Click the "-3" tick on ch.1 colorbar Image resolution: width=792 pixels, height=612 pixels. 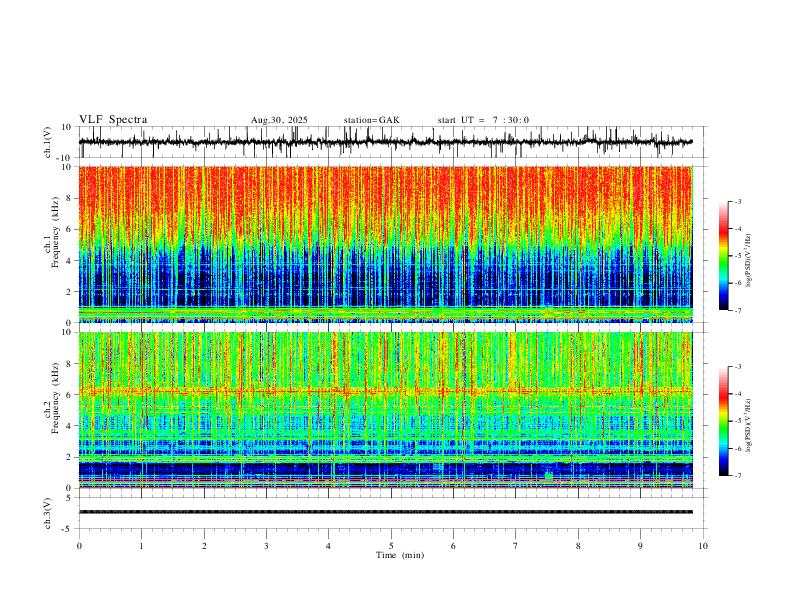click(737, 201)
